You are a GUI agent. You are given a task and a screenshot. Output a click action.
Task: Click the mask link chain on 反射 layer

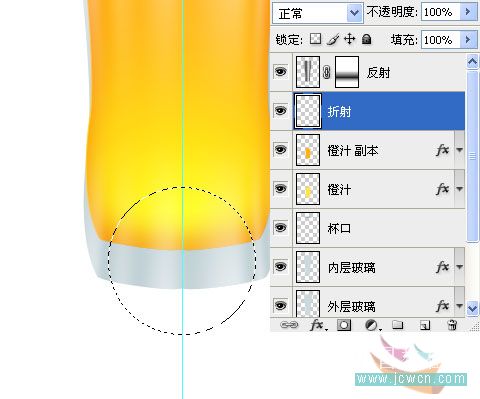tap(327, 72)
